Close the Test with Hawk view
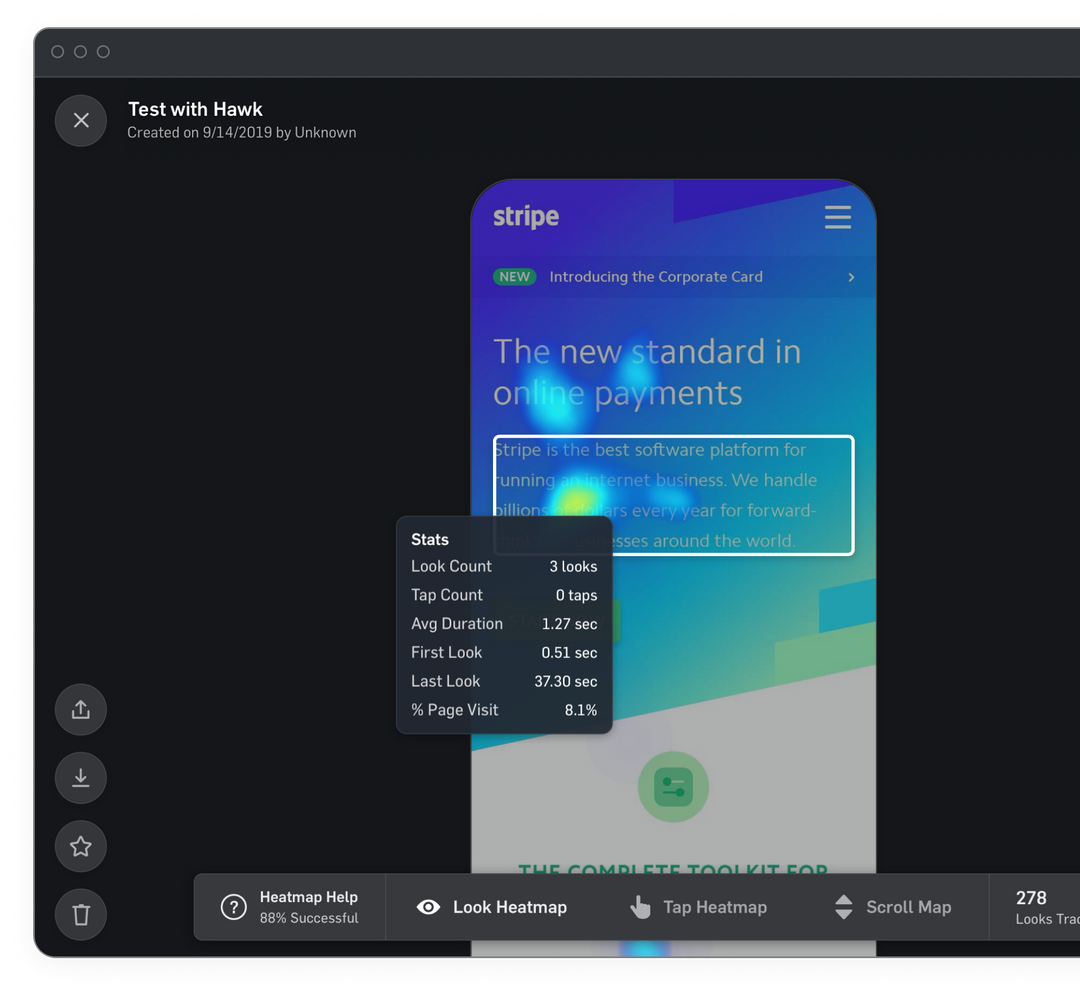The width and height of the screenshot is (1080, 996). 81,120
